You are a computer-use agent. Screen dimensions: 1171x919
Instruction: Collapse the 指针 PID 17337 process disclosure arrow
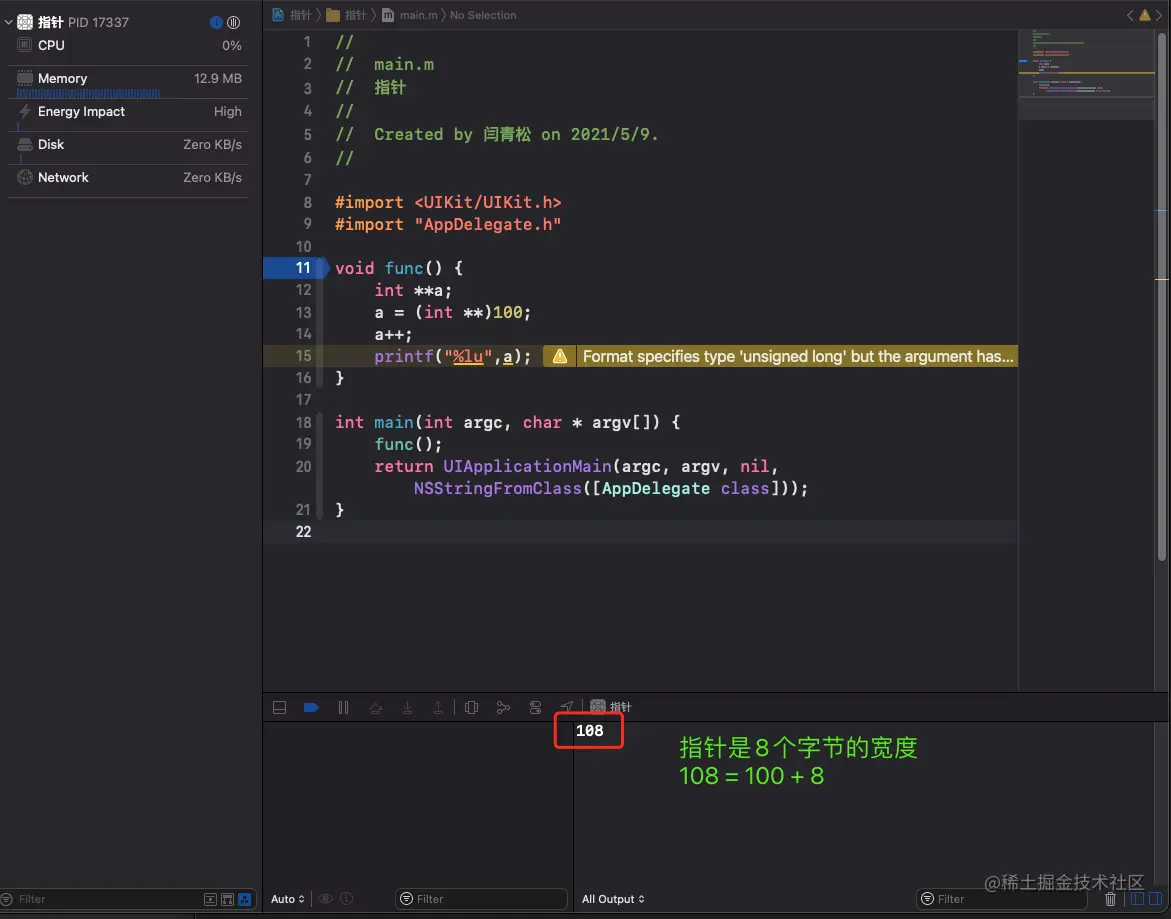tap(8, 22)
